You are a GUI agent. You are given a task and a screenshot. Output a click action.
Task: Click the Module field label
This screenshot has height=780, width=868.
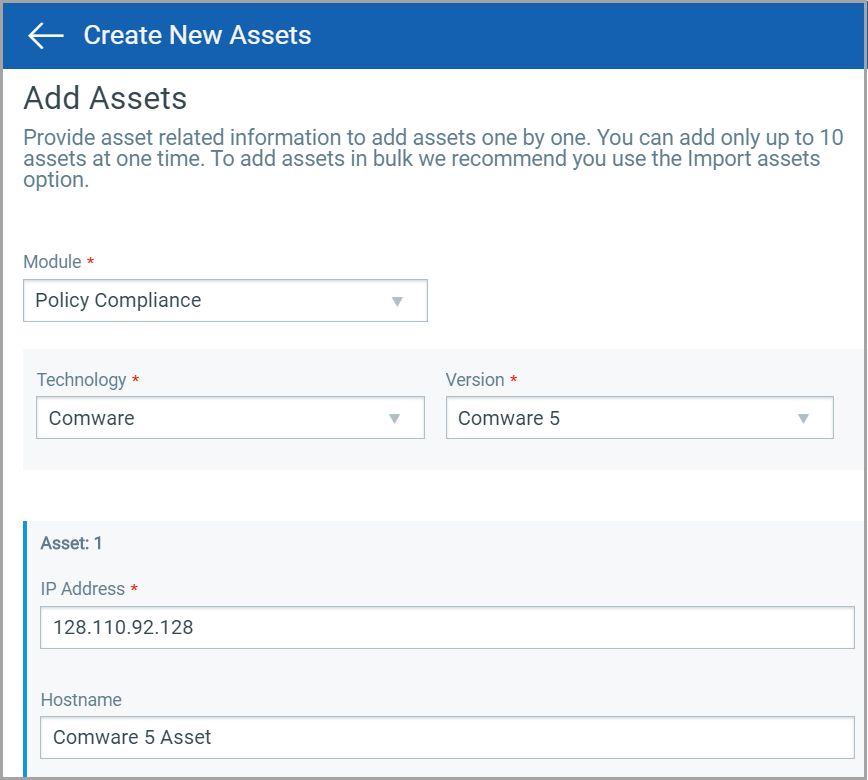(53, 261)
